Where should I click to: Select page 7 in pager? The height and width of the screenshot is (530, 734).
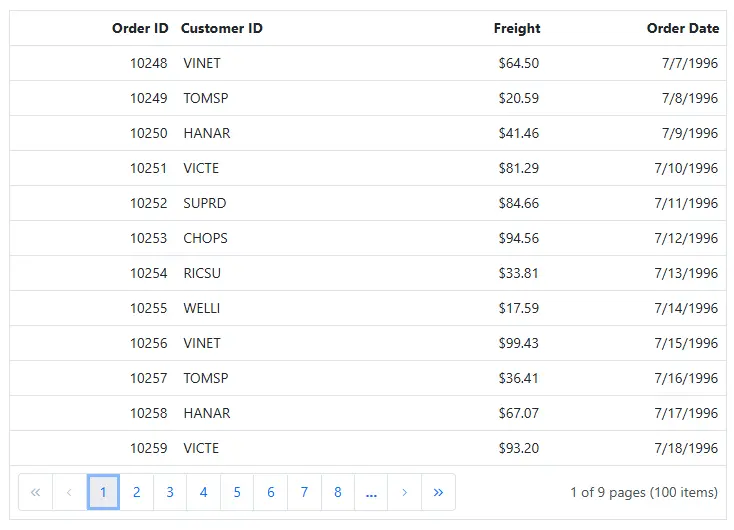[x=304, y=492]
